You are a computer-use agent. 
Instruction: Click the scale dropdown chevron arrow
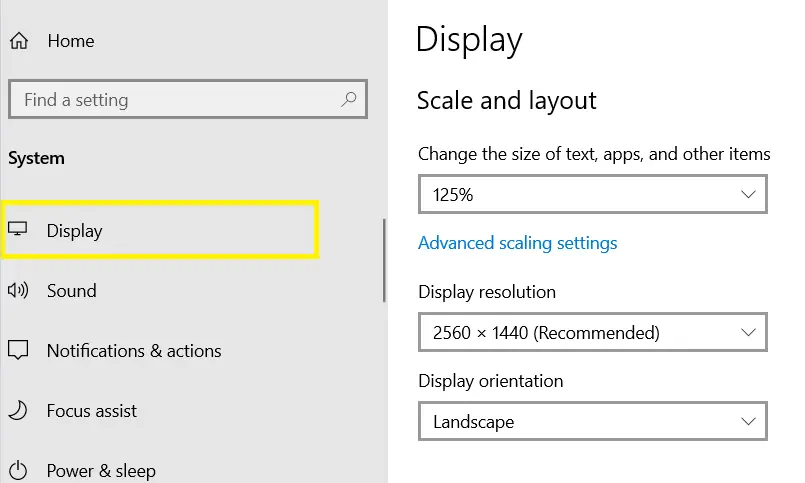[748, 194]
